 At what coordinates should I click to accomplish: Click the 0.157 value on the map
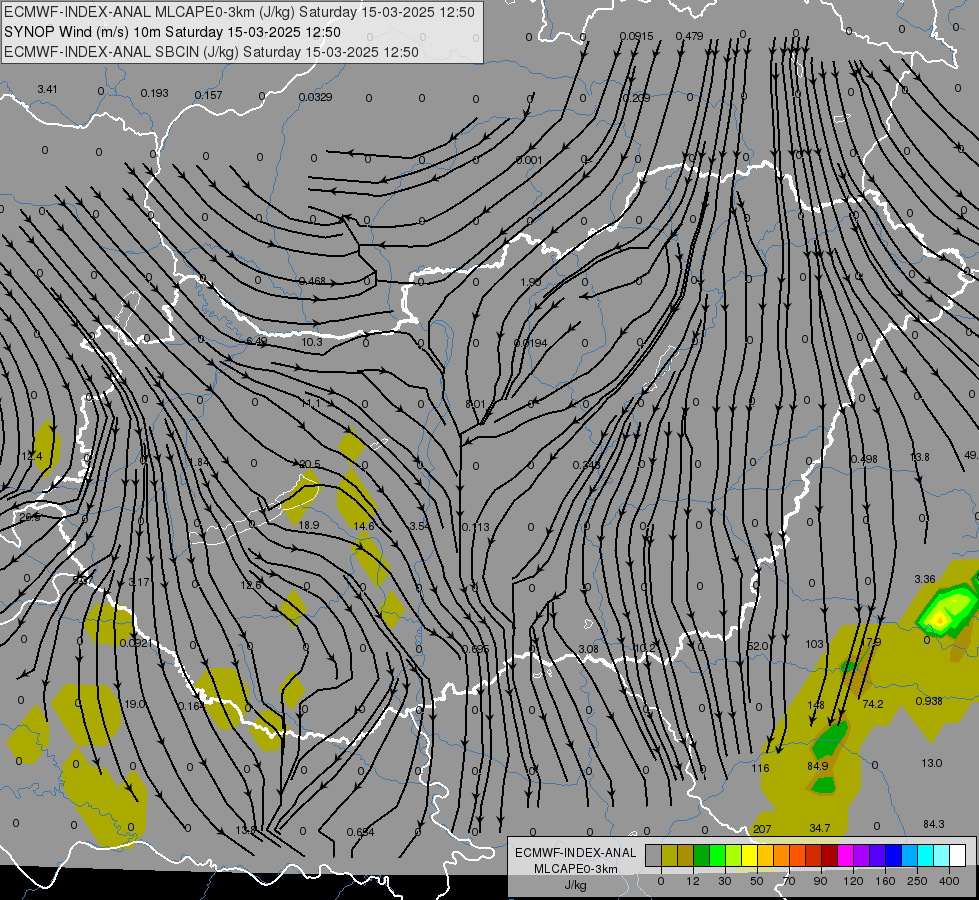pyautogui.click(x=209, y=95)
